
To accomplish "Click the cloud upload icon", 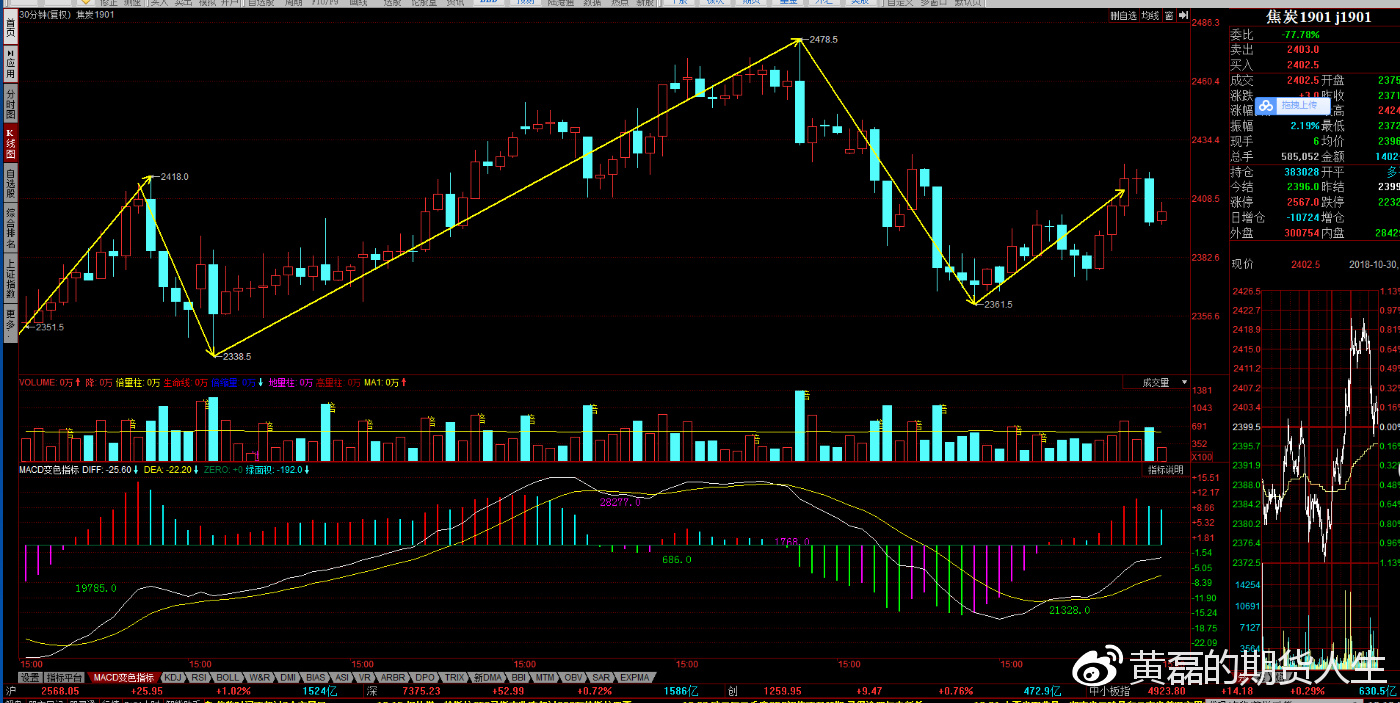I will point(1266,106).
